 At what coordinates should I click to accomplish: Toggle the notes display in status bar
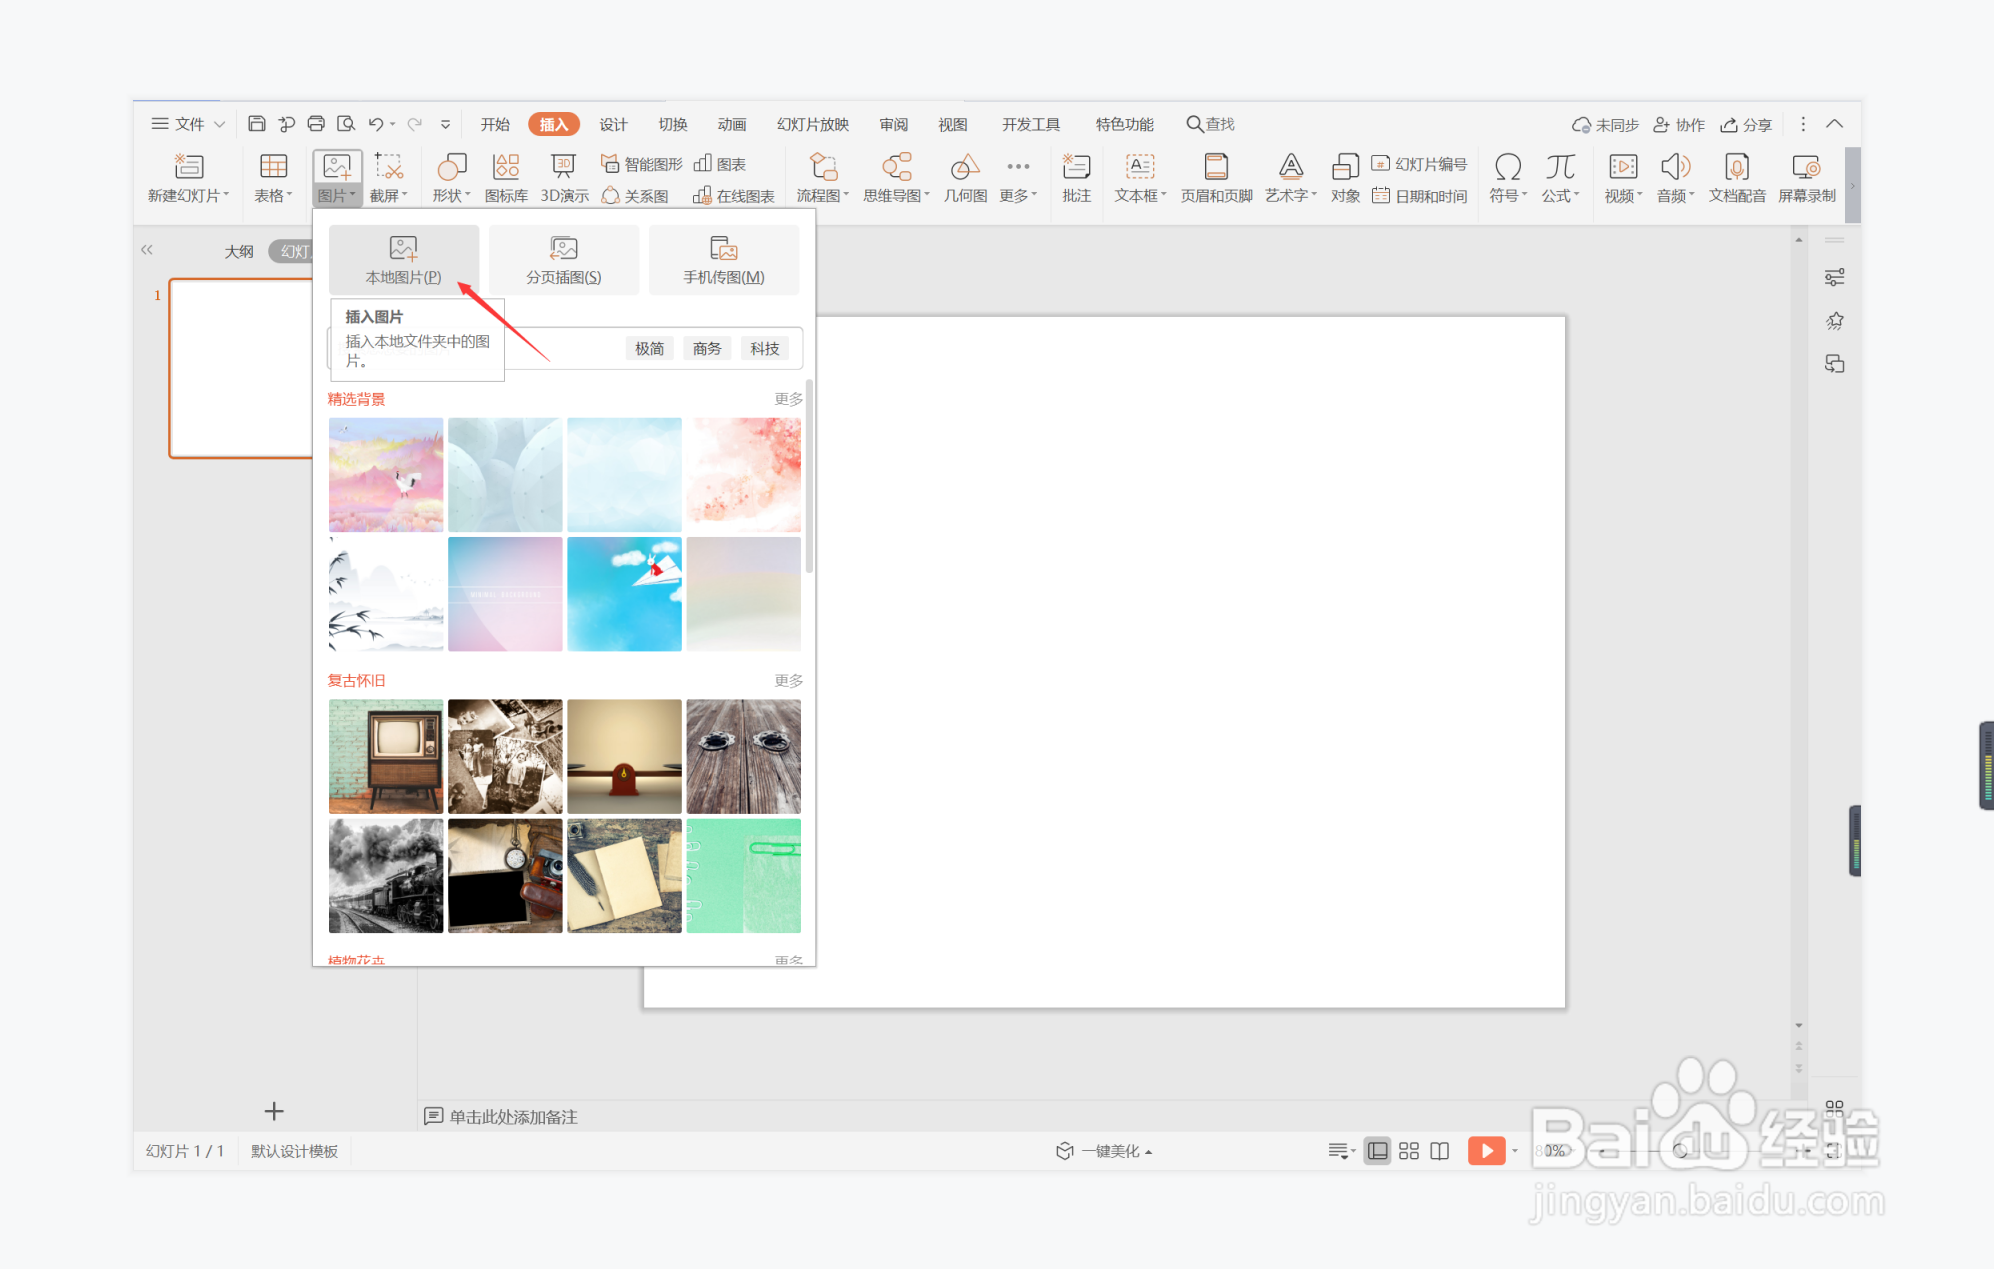point(1340,1151)
